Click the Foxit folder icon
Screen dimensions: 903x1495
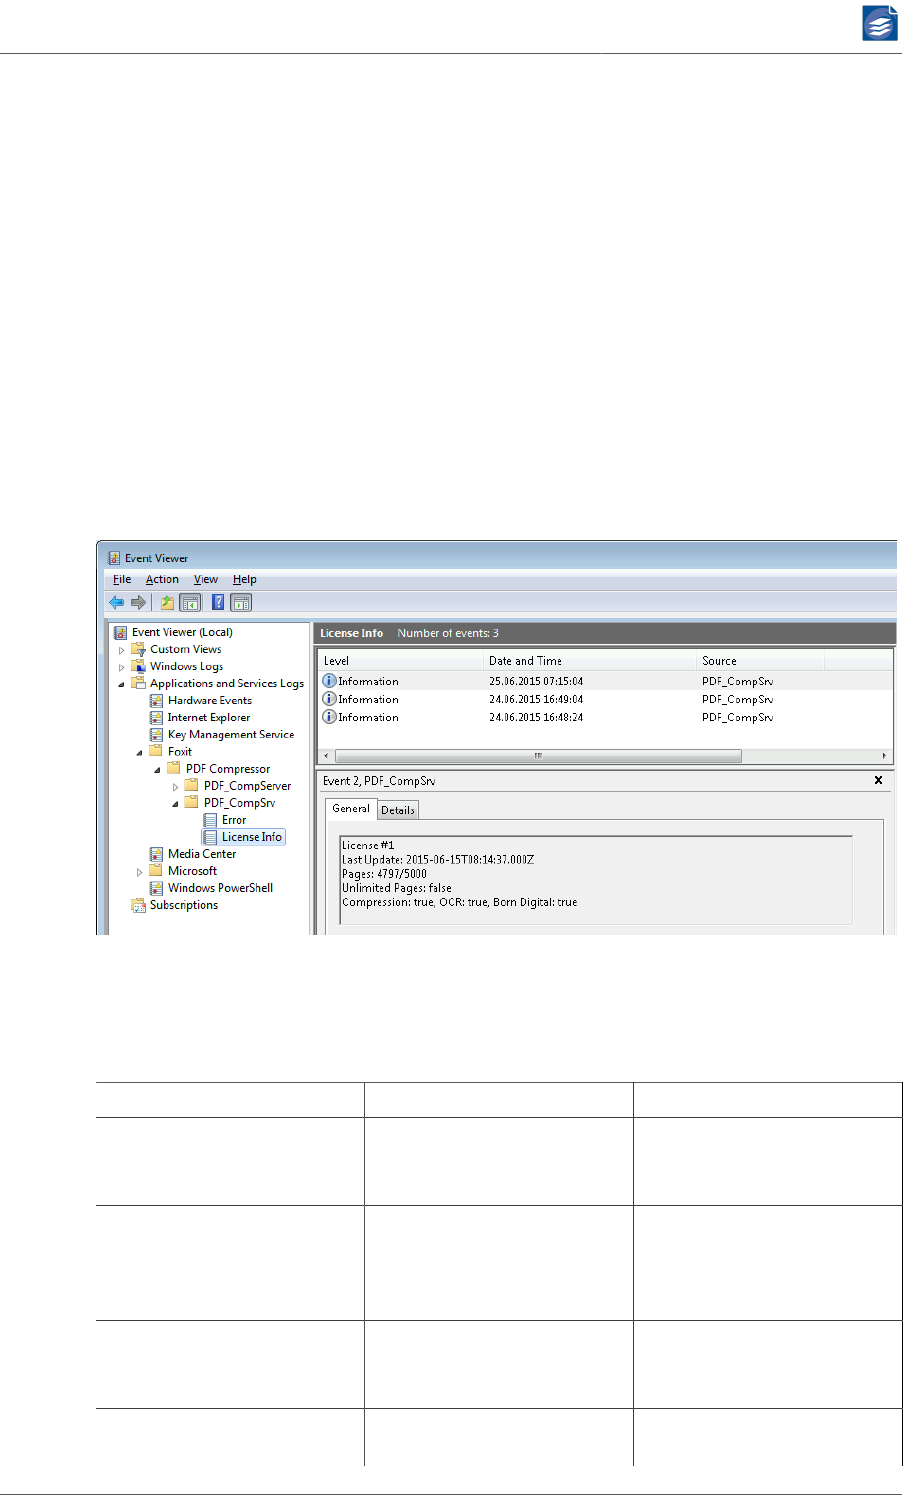(x=156, y=751)
